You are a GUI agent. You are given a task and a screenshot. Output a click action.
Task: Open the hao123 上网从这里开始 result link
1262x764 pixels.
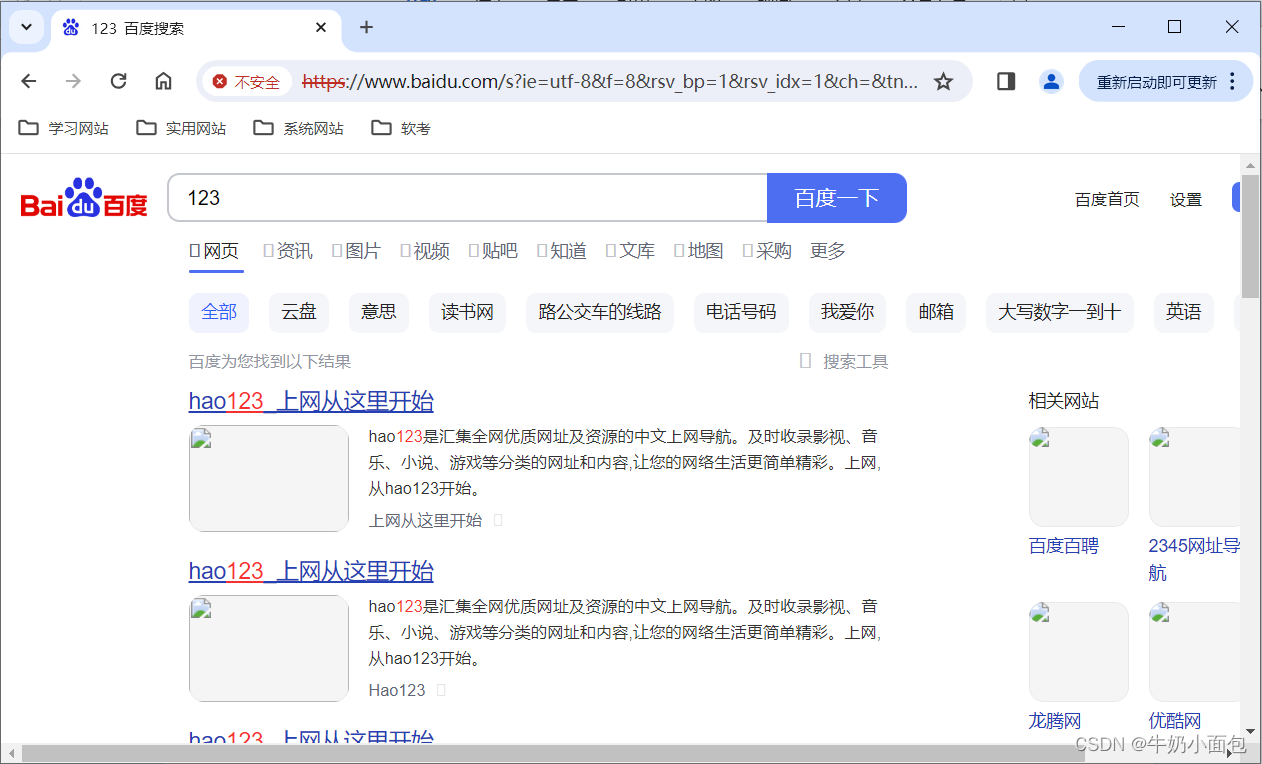pyautogui.click(x=310, y=401)
